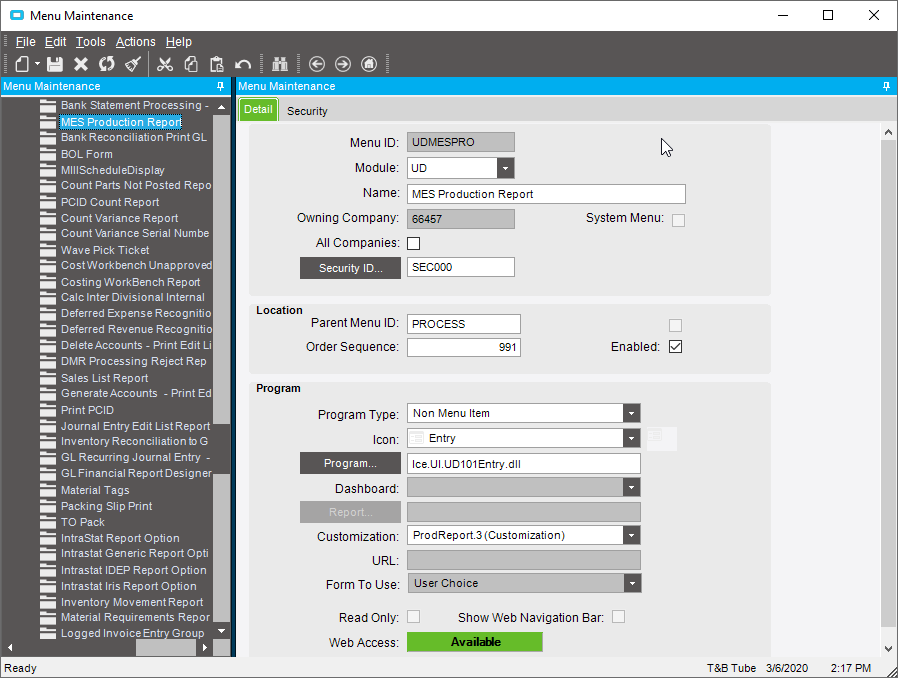Click icon beside Sales List Report
This screenshot has height=678, width=898.
(x=48, y=378)
